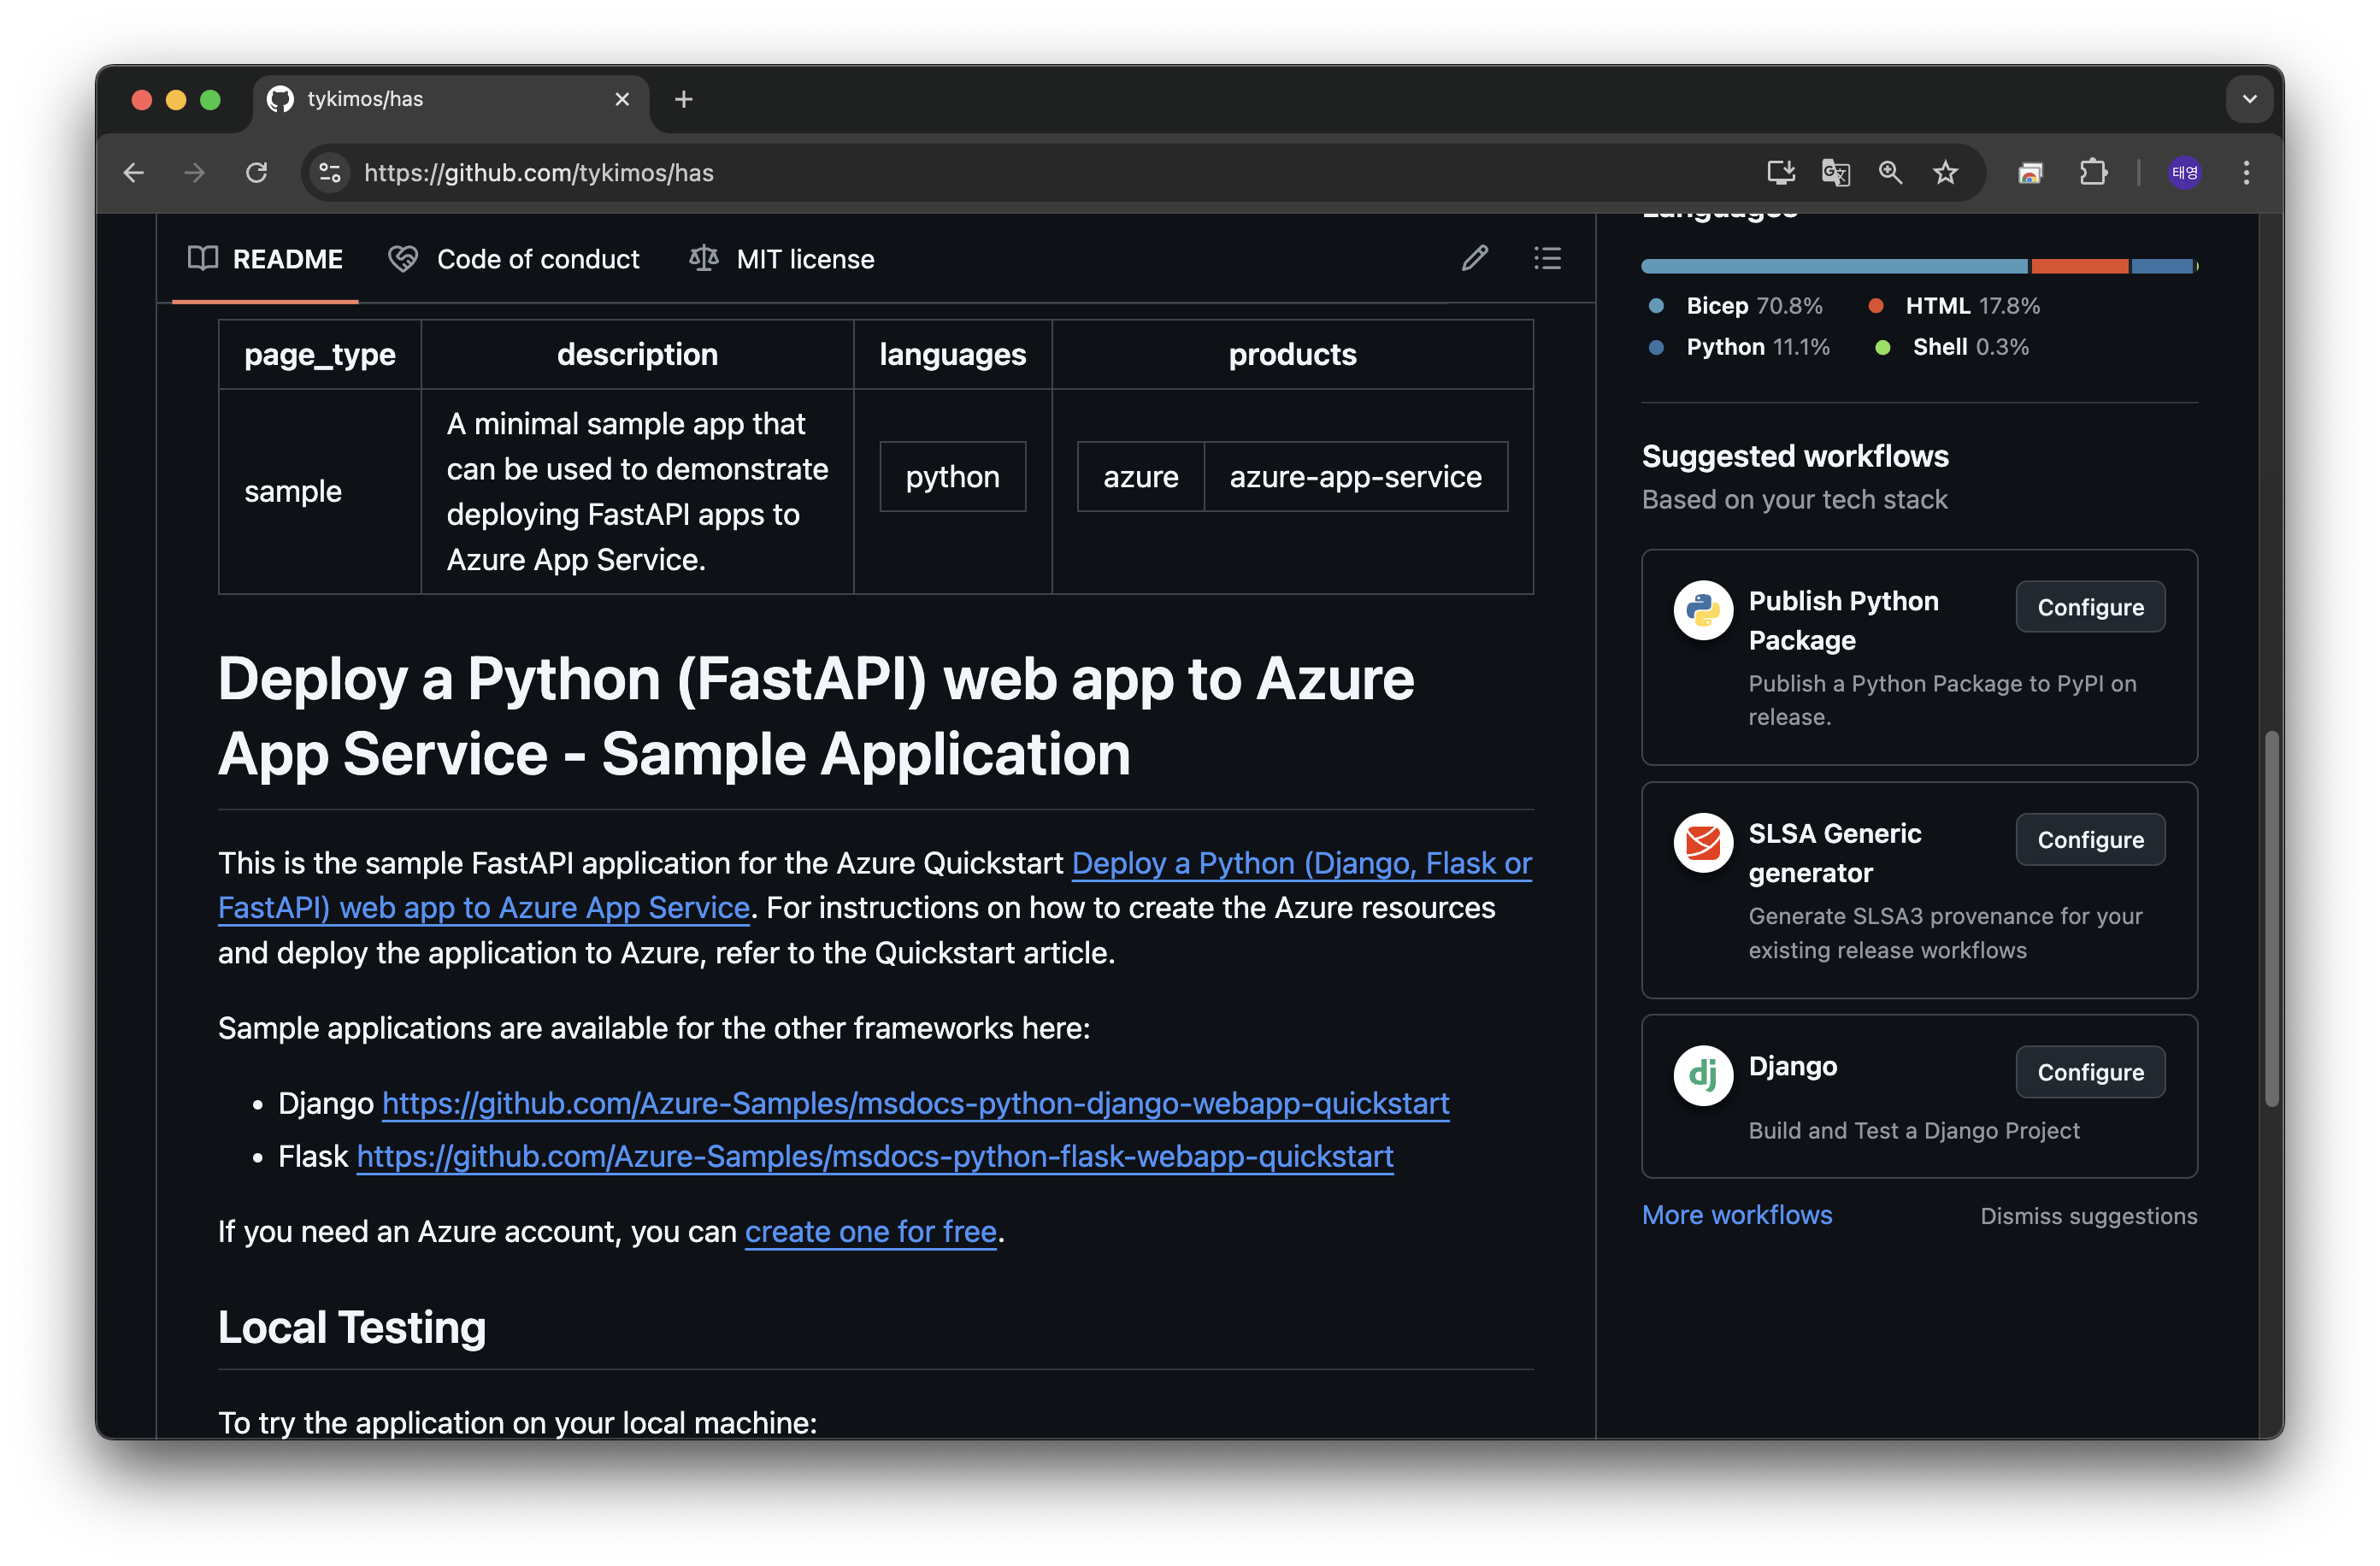Open the site information icon
This screenshot has width=2380, height=1566.
pos(330,173)
